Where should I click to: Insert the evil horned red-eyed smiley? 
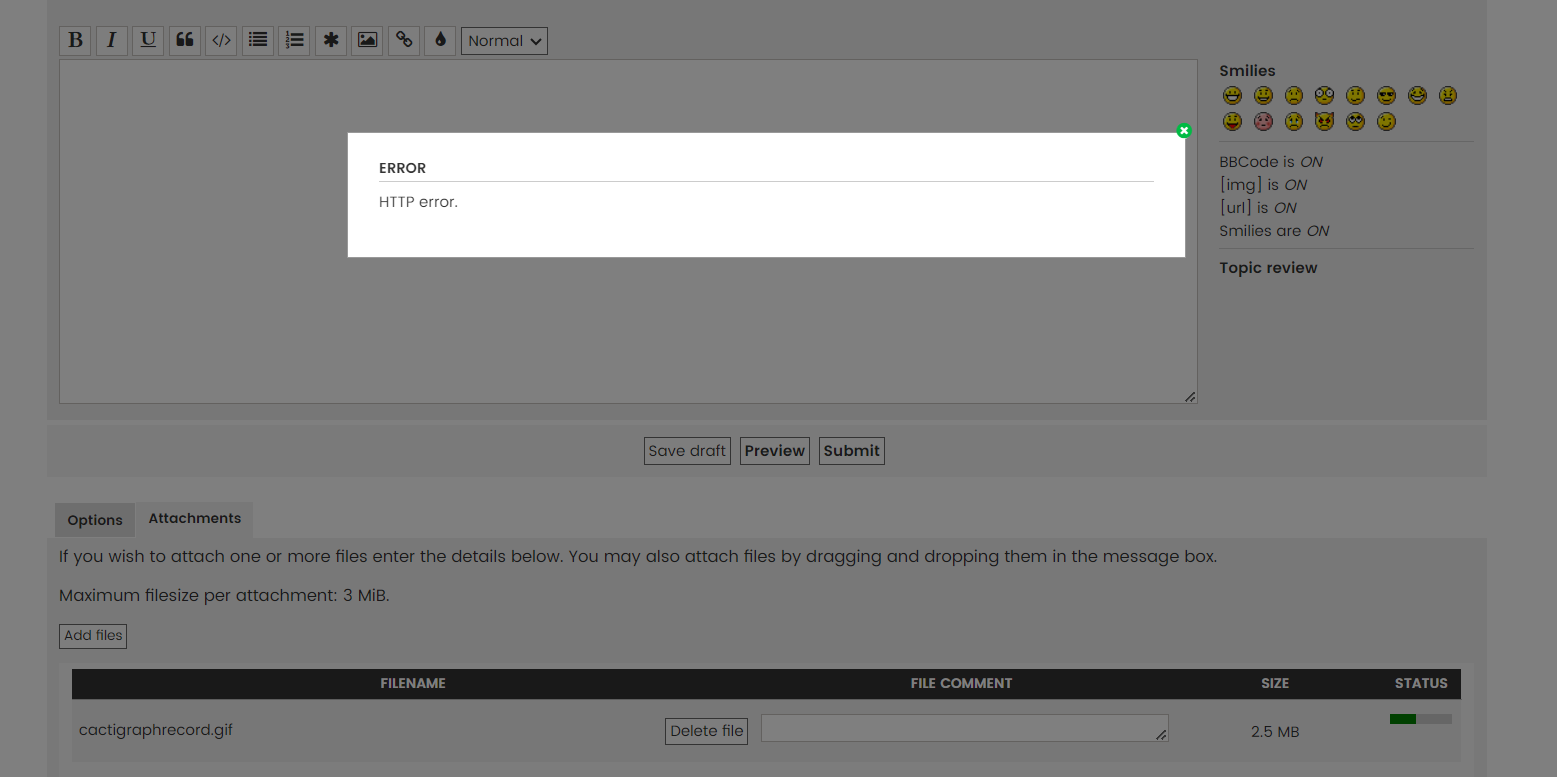point(1325,122)
